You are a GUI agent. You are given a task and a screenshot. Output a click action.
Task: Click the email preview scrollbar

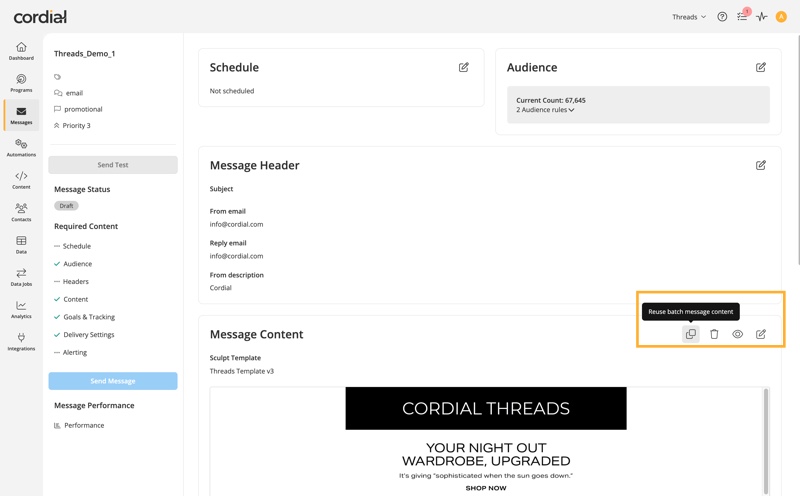coord(766,441)
